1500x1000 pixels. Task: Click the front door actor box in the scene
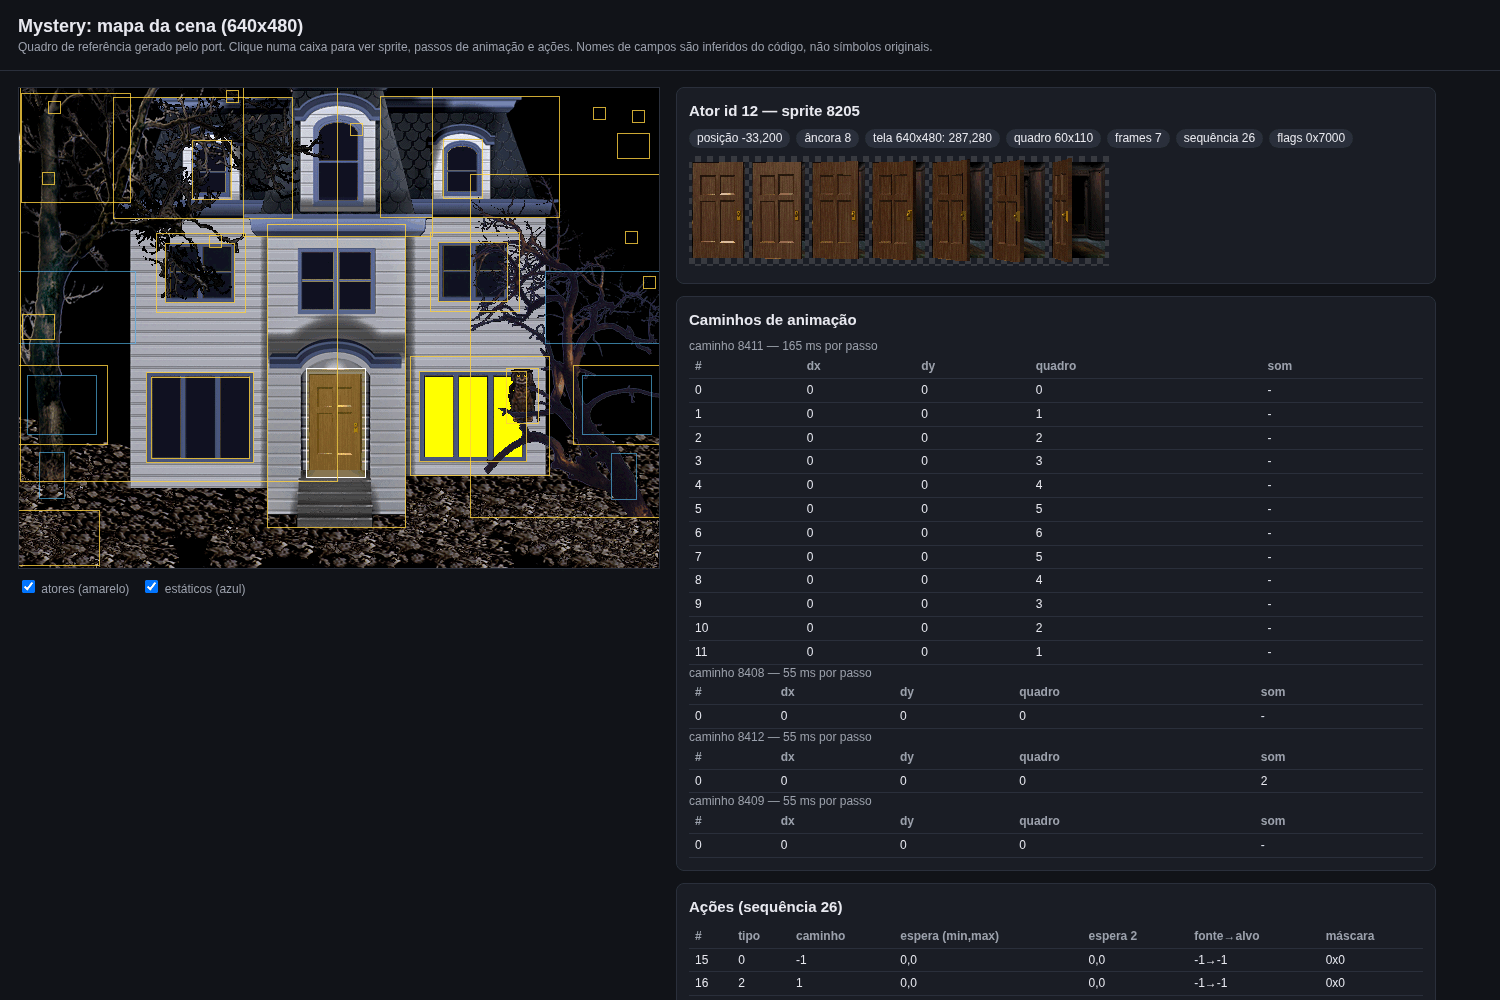point(336,423)
